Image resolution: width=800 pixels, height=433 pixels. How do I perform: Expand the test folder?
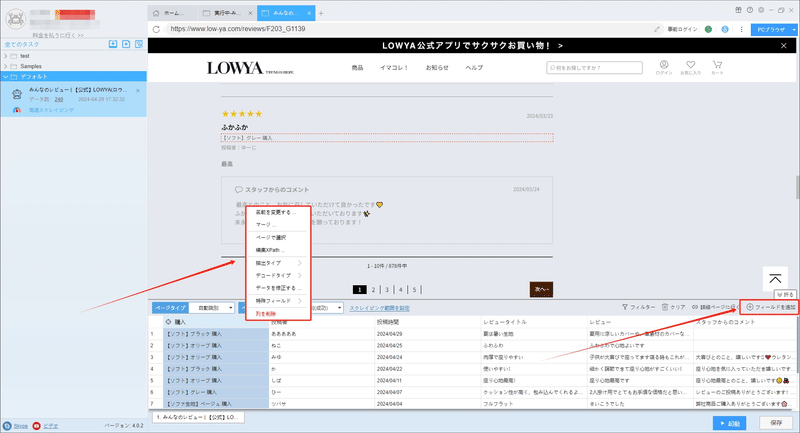tap(6, 56)
